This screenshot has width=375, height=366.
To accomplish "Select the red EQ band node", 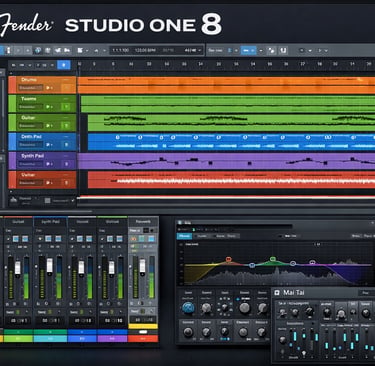I will [228, 259].
